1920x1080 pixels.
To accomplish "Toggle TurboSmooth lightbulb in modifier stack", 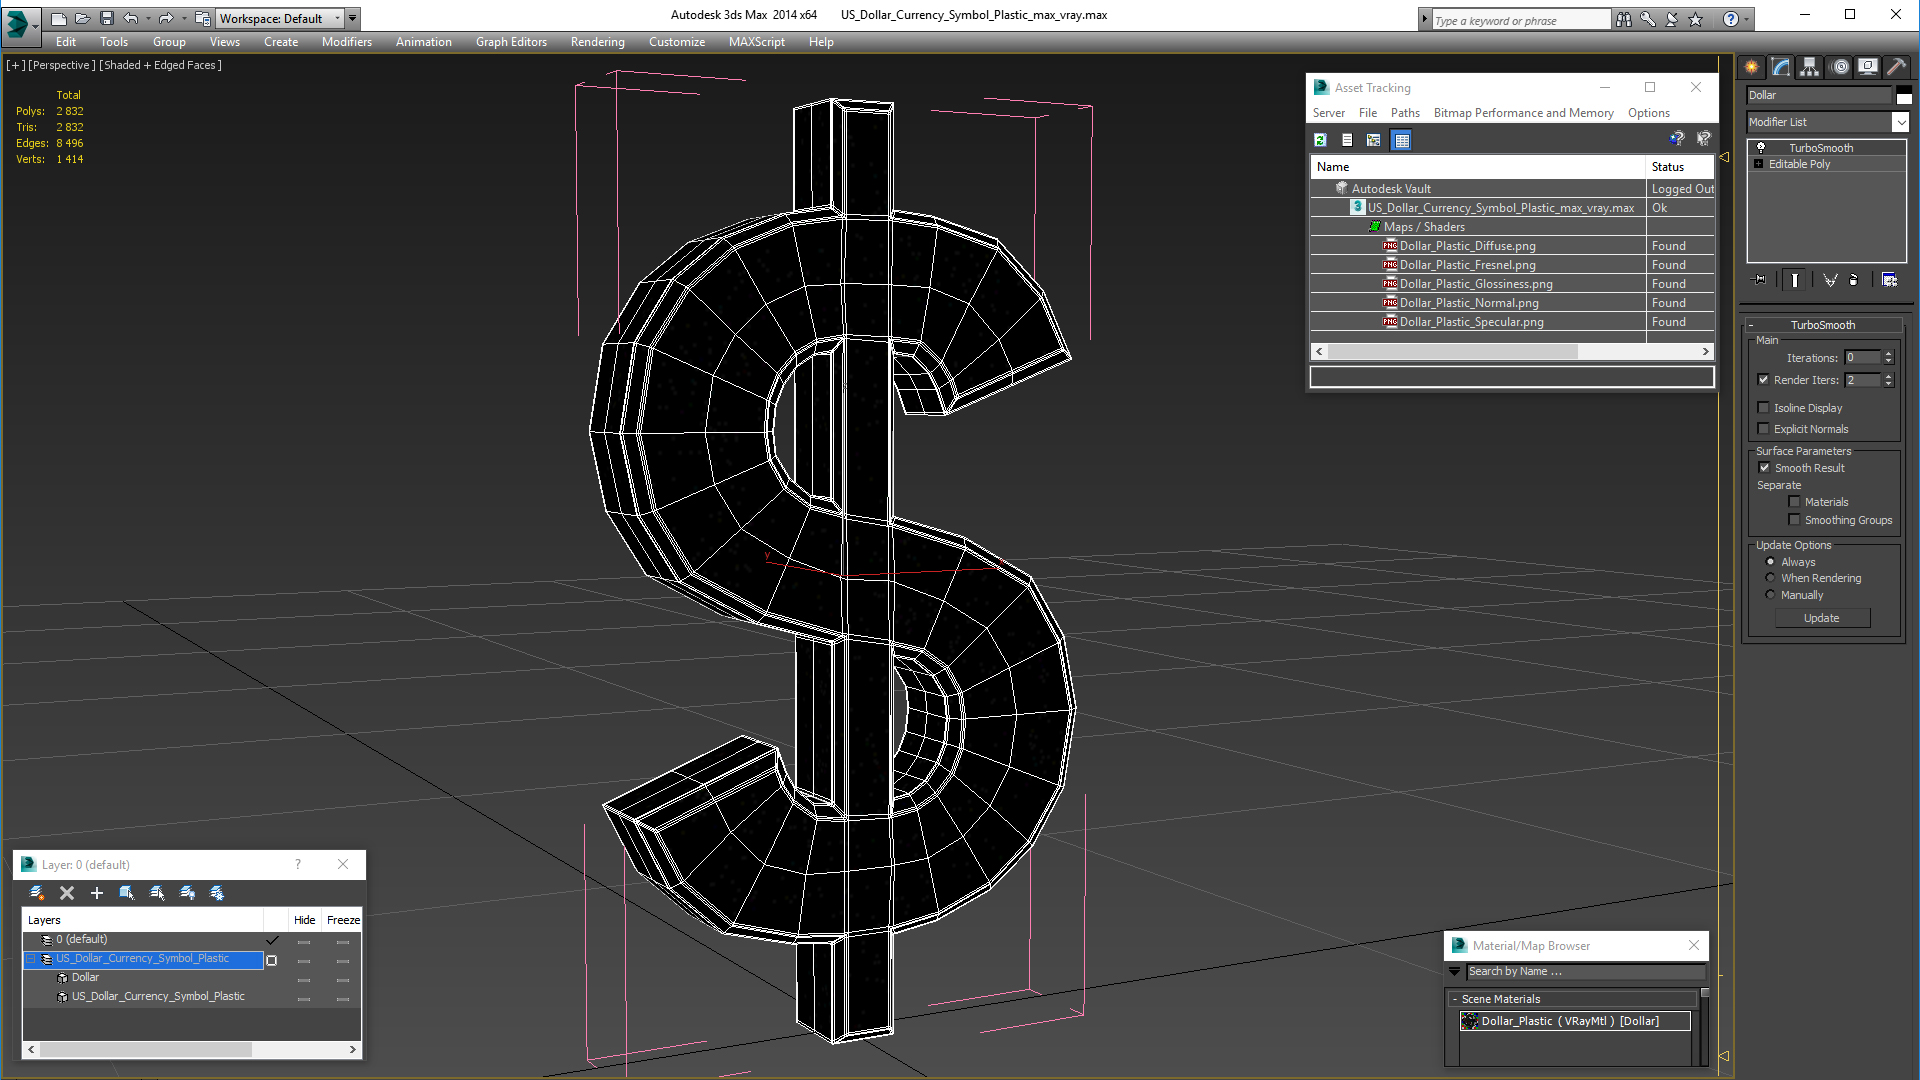I will pyautogui.click(x=1761, y=148).
